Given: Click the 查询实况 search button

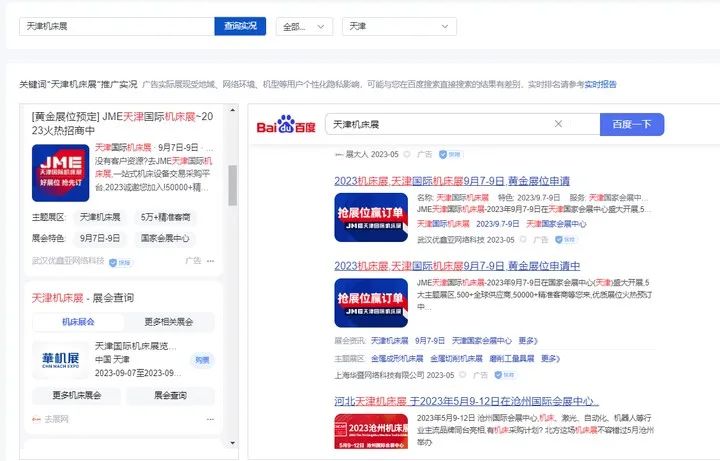Looking at the screenshot, I should [240, 26].
